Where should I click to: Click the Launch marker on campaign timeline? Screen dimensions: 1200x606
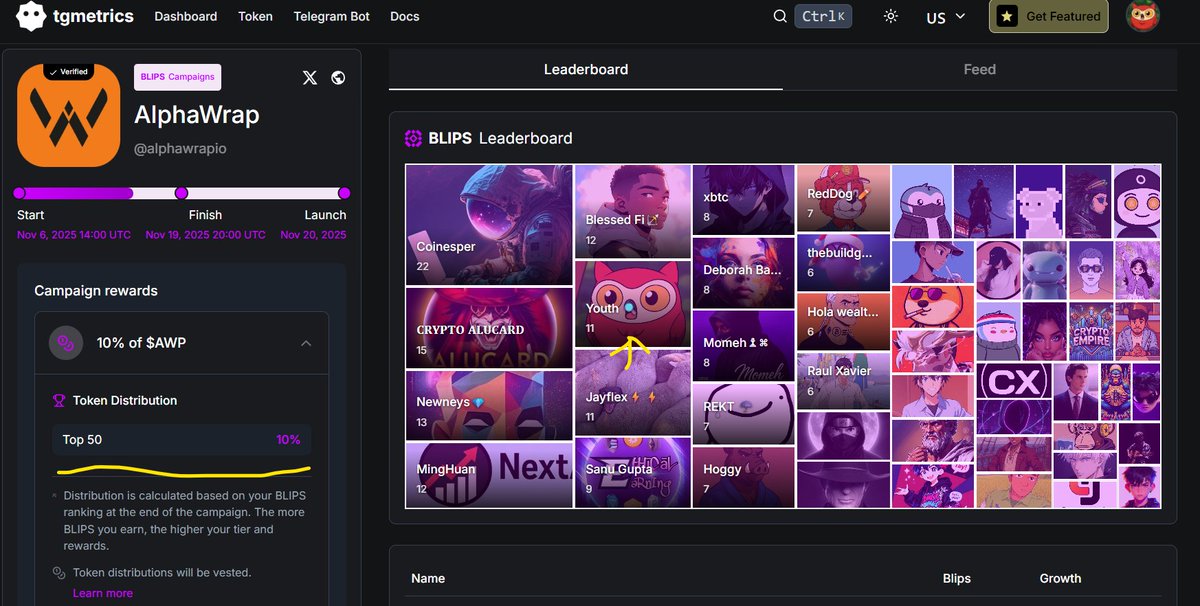pyautogui.click(x=344, y=193)
